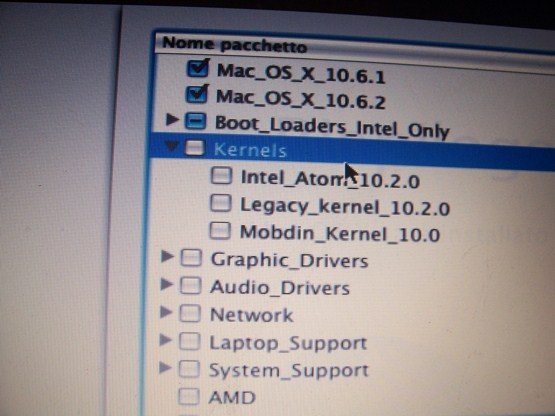Enable the Legacy_kernel_10.2.0 checkbox
The height and width of the screenshot is (416, 555).
221,203
